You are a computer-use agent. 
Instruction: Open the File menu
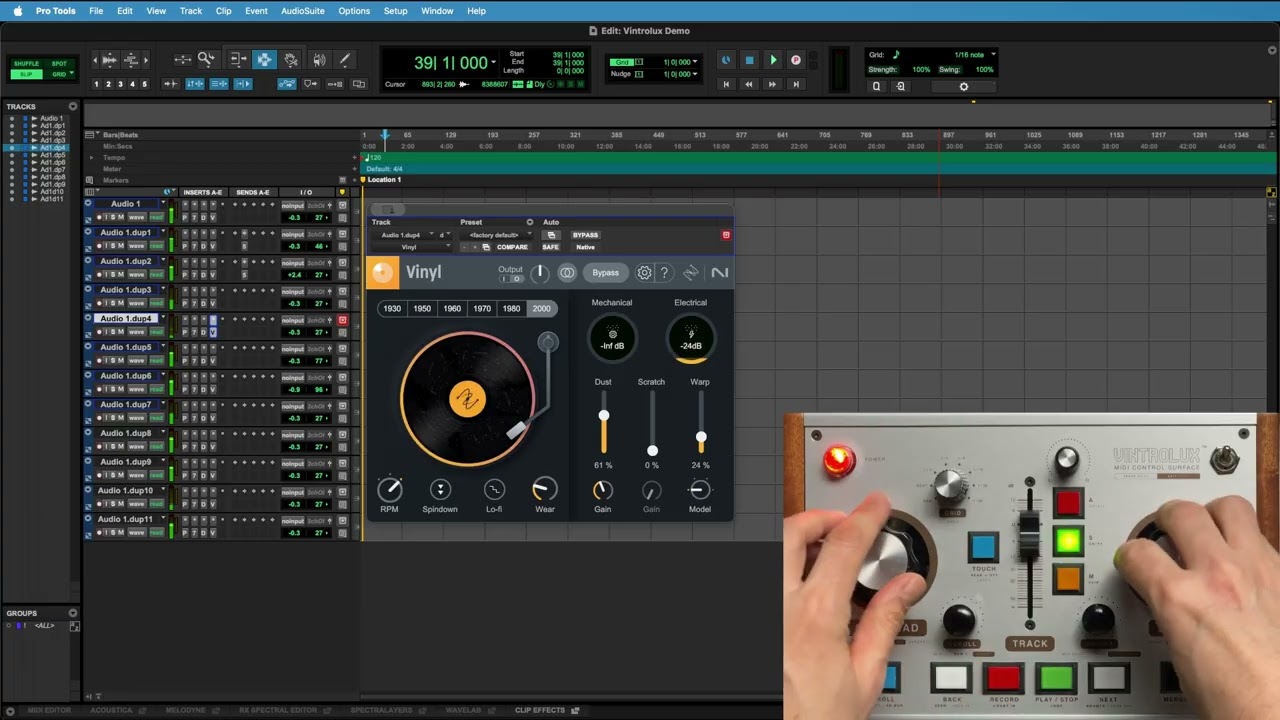tap(96, 11)
